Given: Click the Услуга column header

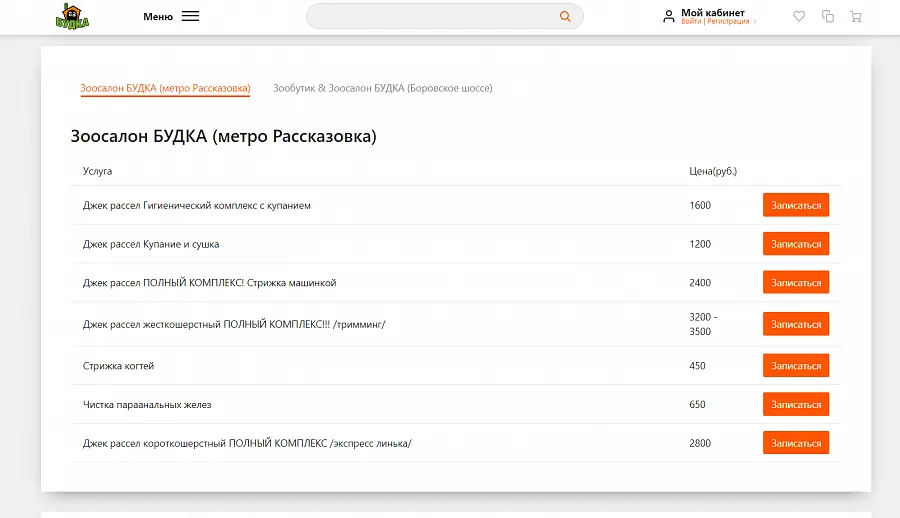Looking at the screenshot, I should (97, 171).
